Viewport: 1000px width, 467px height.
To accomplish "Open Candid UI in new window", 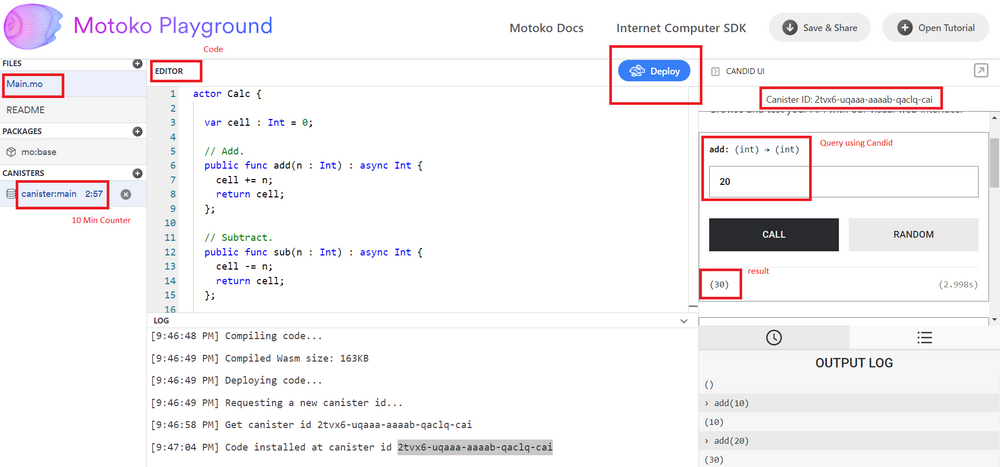I will pos(980,71).
